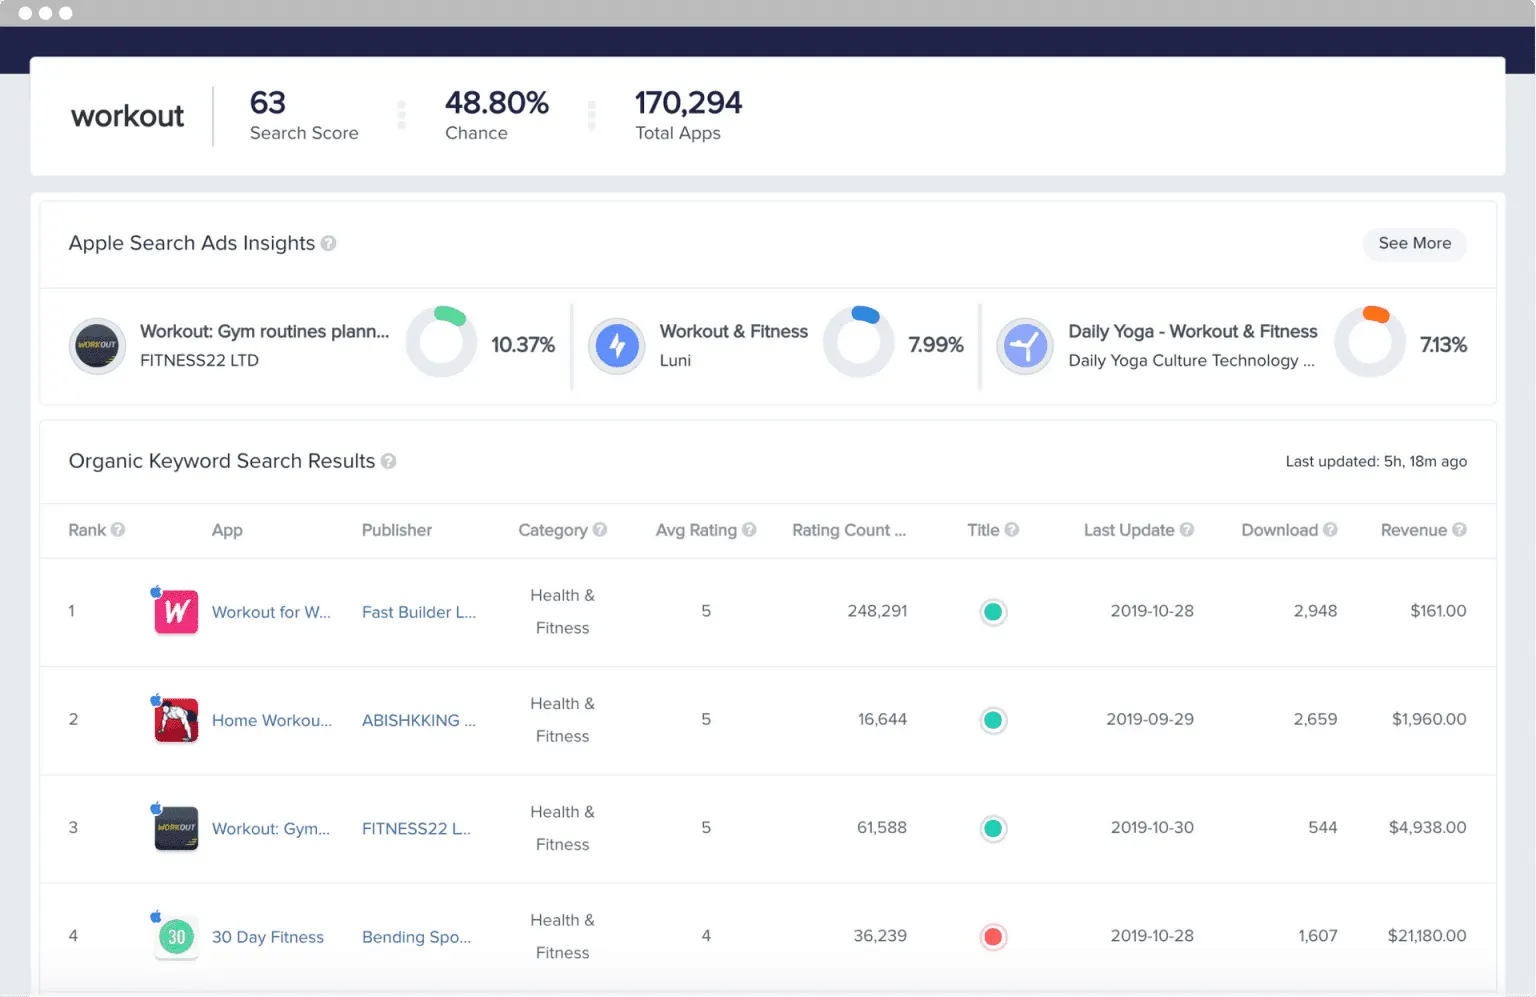Click the help icon beside Apple Search Ads Insights

pyautogui.click(x=328, y=243)
